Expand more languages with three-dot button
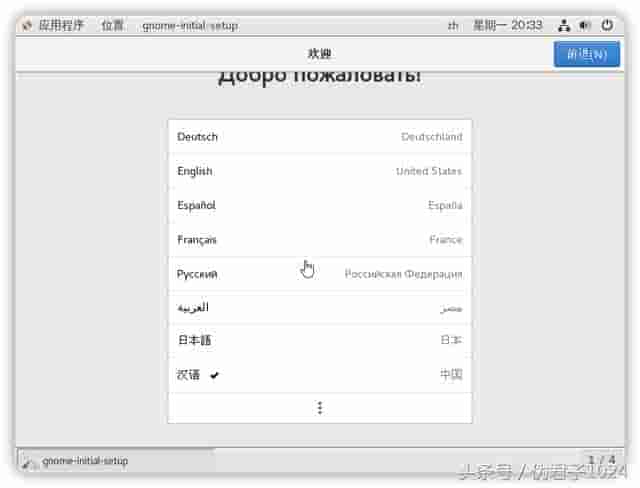 320,408
